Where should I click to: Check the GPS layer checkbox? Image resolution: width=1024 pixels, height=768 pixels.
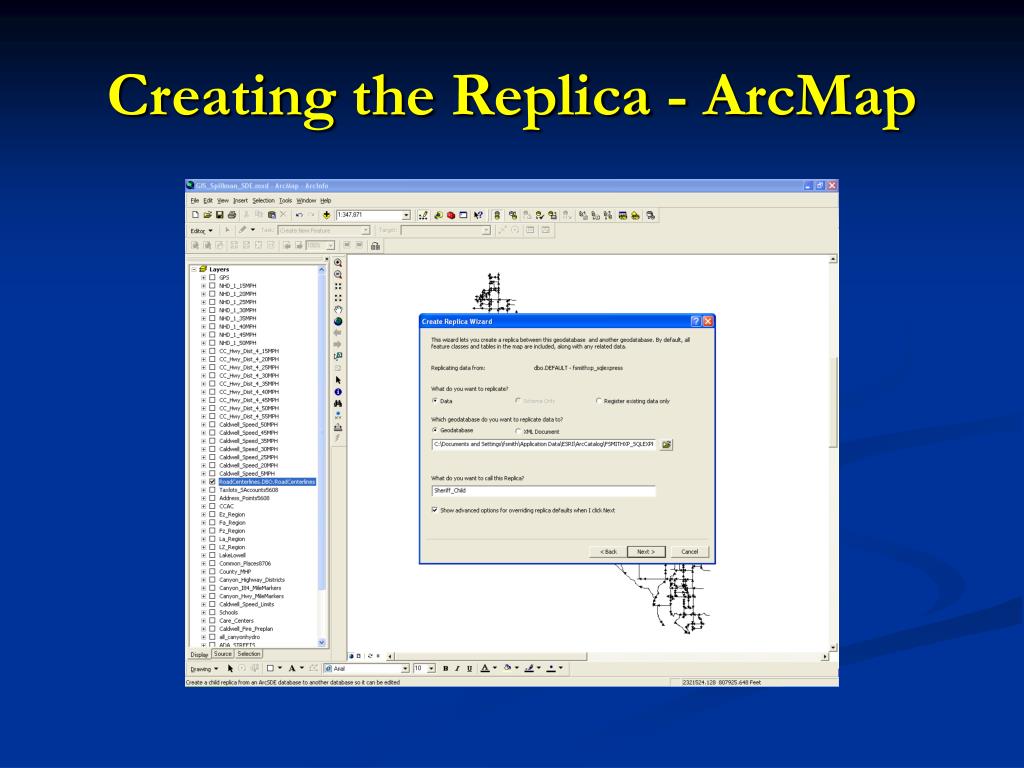click(212, 278)
